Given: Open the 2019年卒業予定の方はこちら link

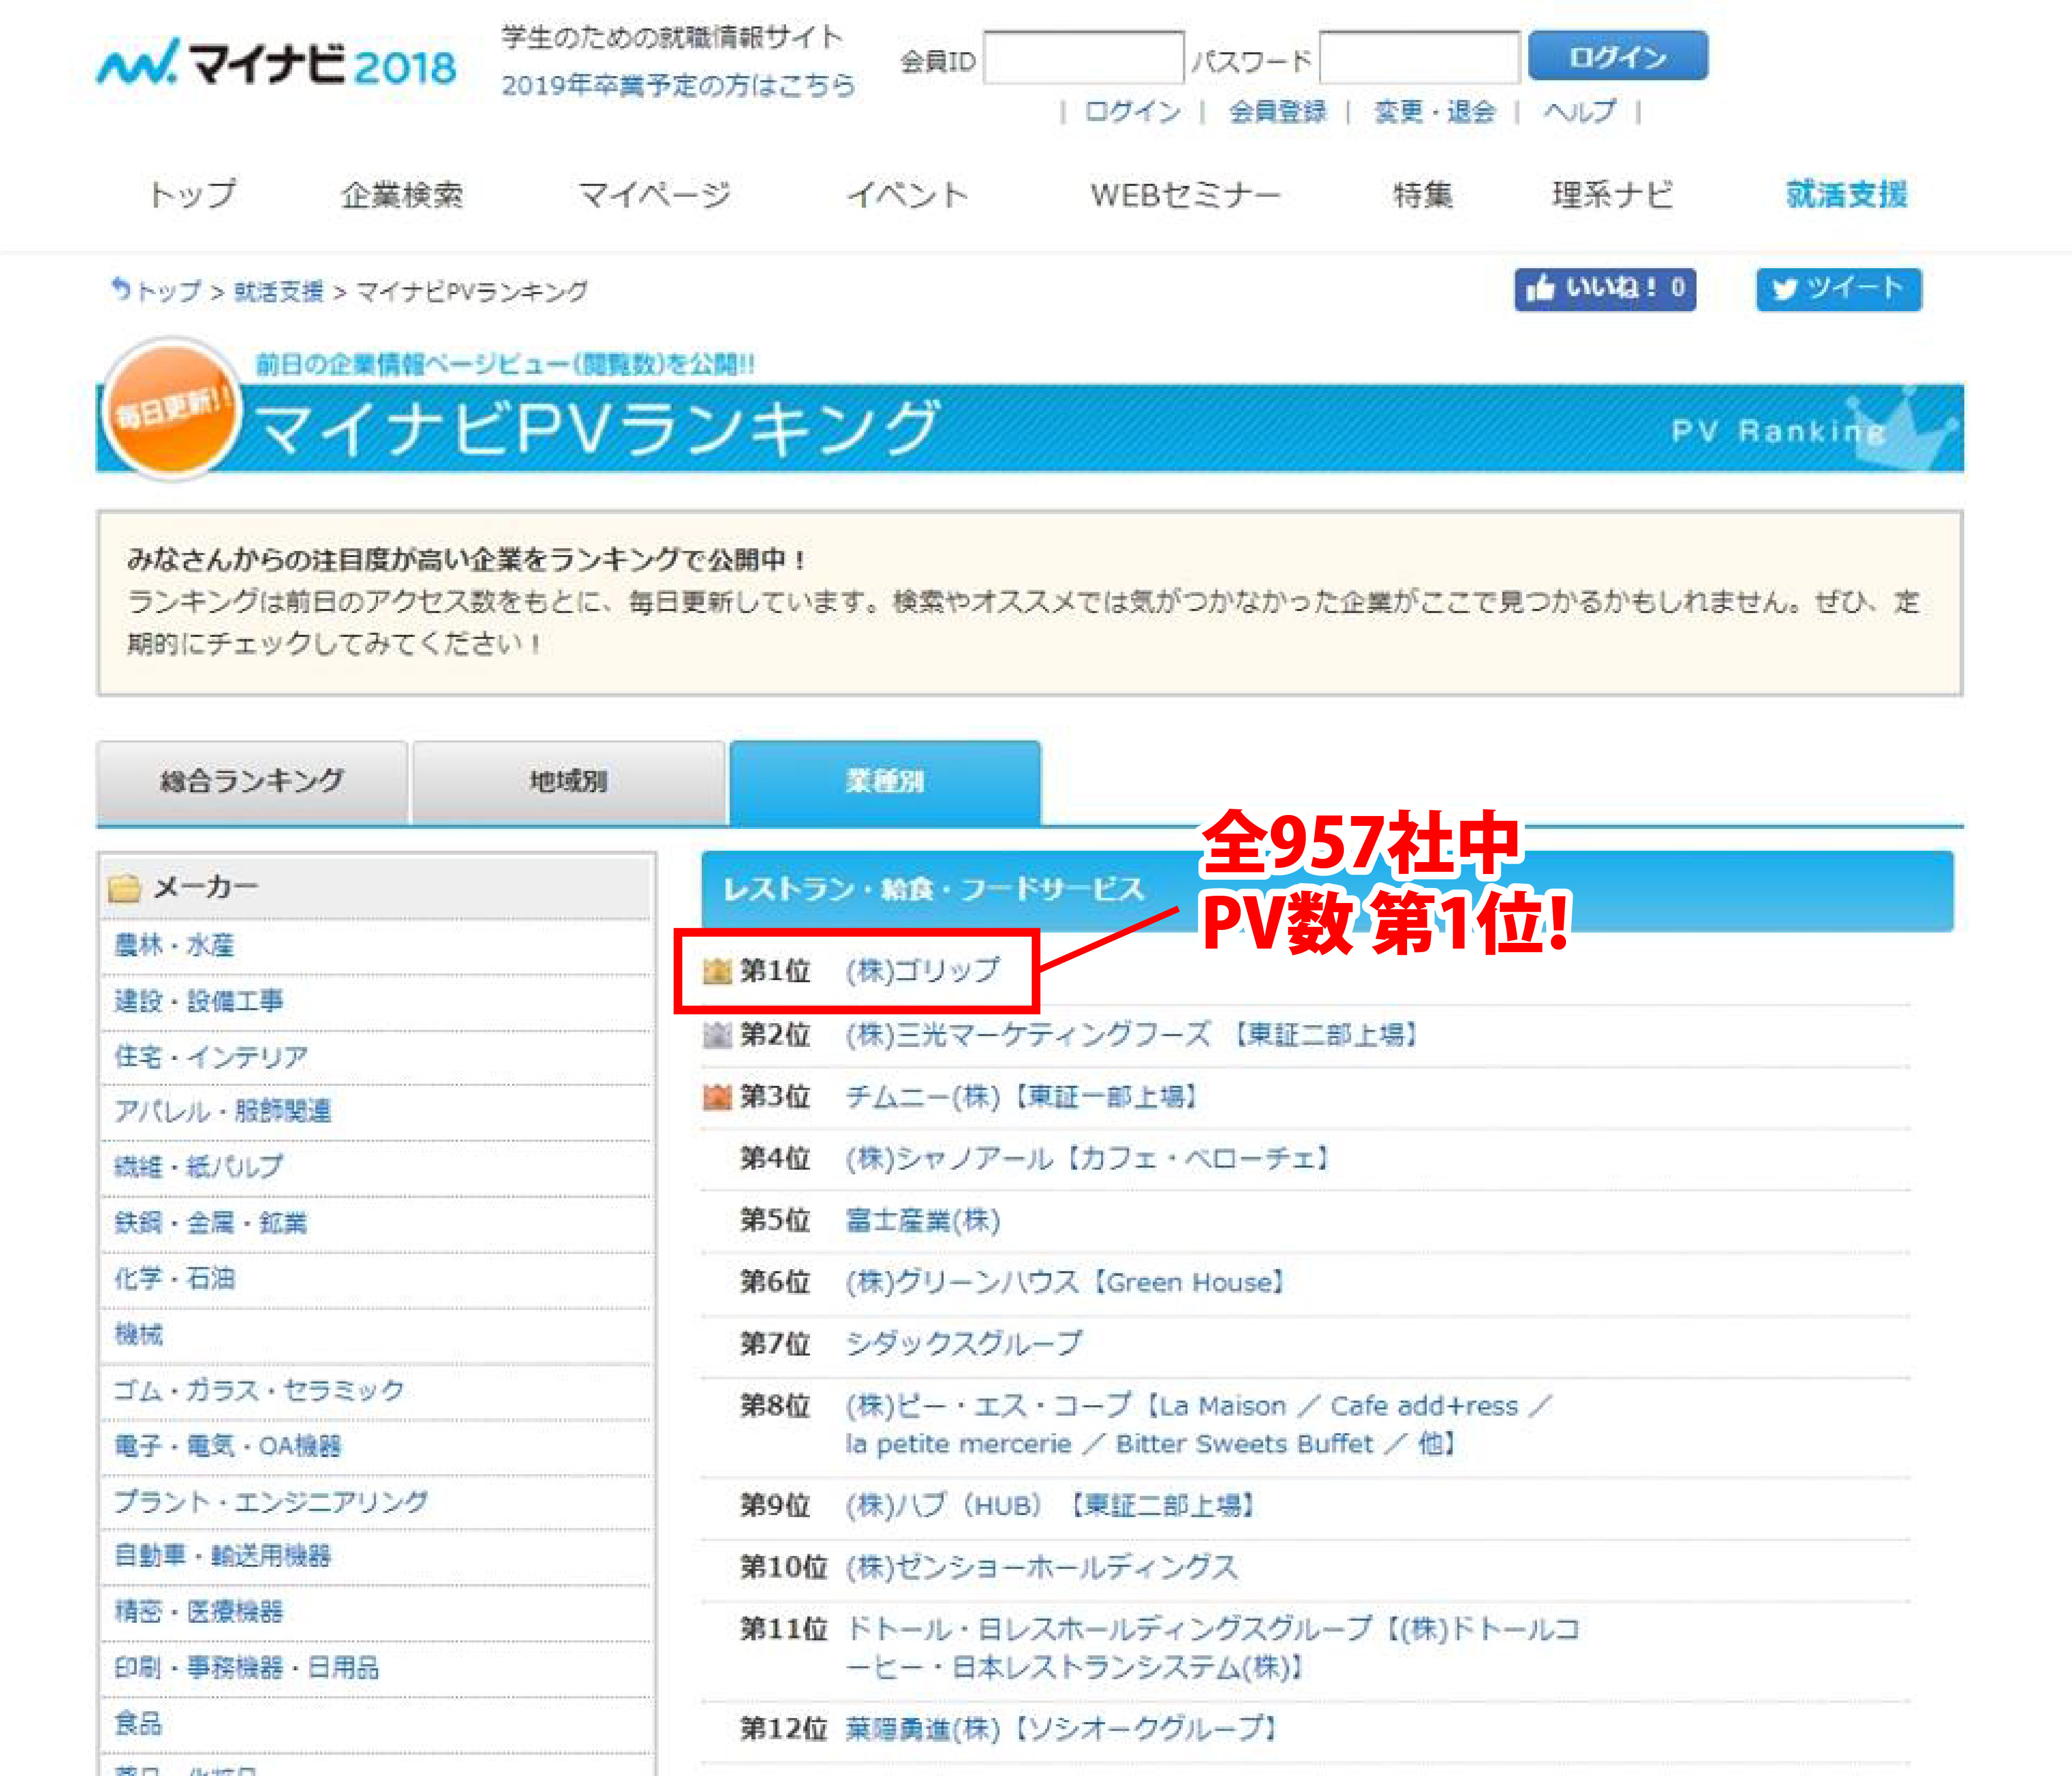Looking at the screenshot, I should 678,85.
